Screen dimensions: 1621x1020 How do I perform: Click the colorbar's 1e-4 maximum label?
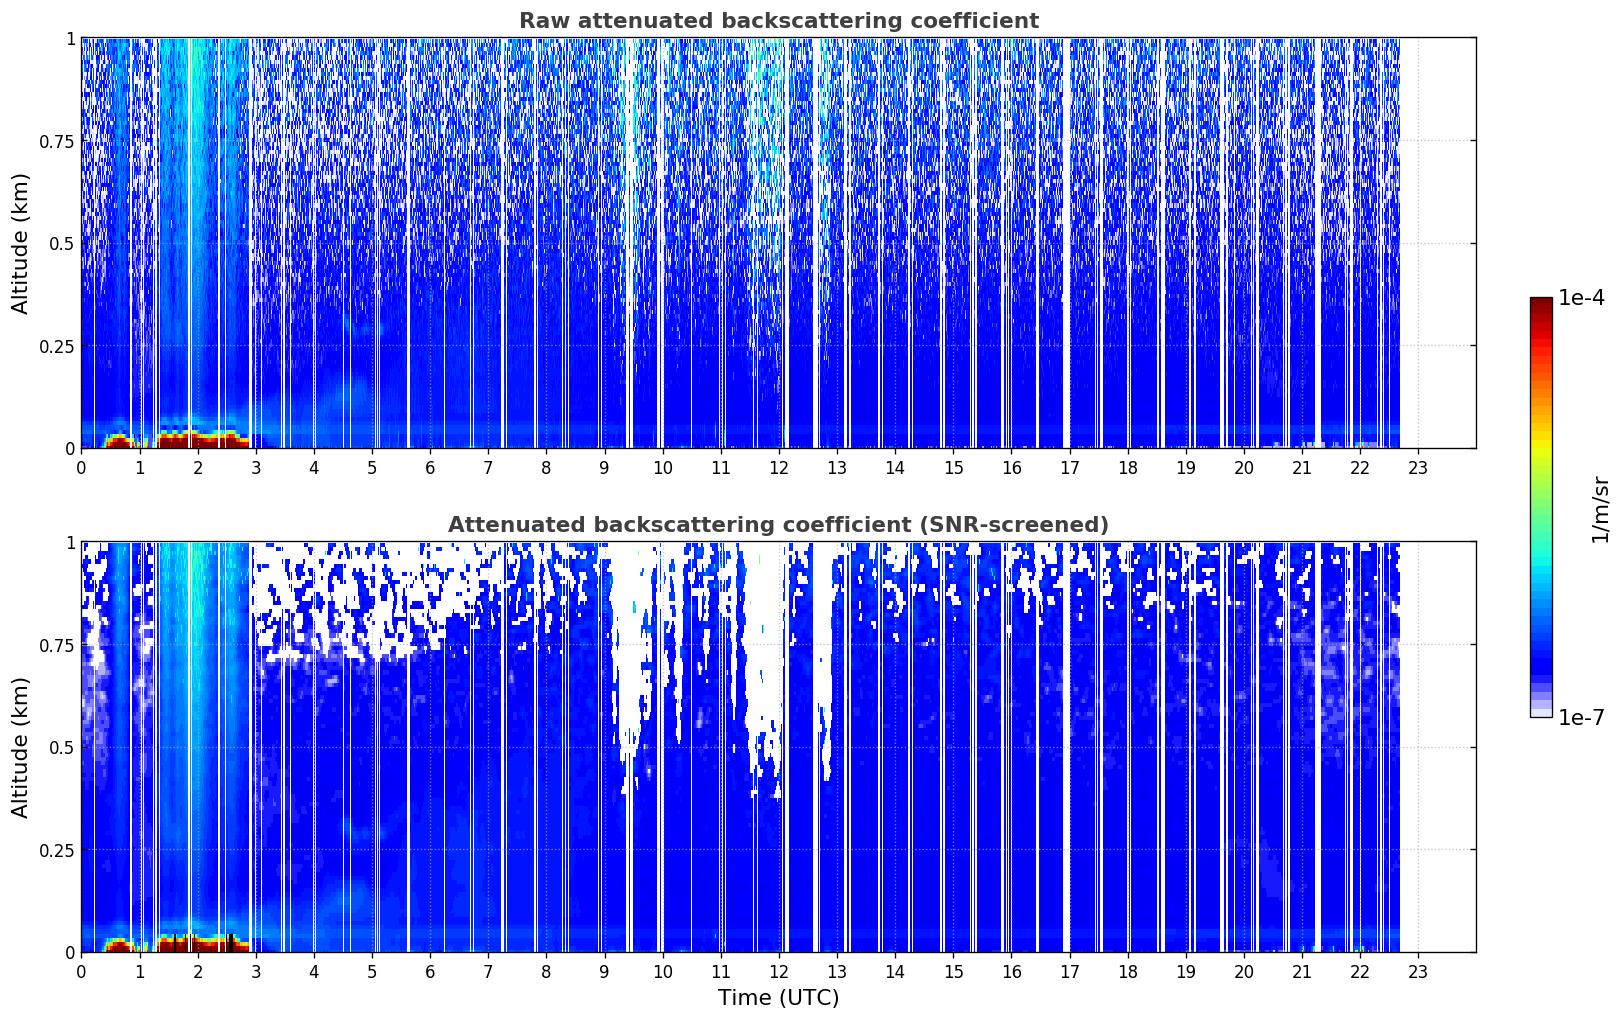tap(1581, 298)
